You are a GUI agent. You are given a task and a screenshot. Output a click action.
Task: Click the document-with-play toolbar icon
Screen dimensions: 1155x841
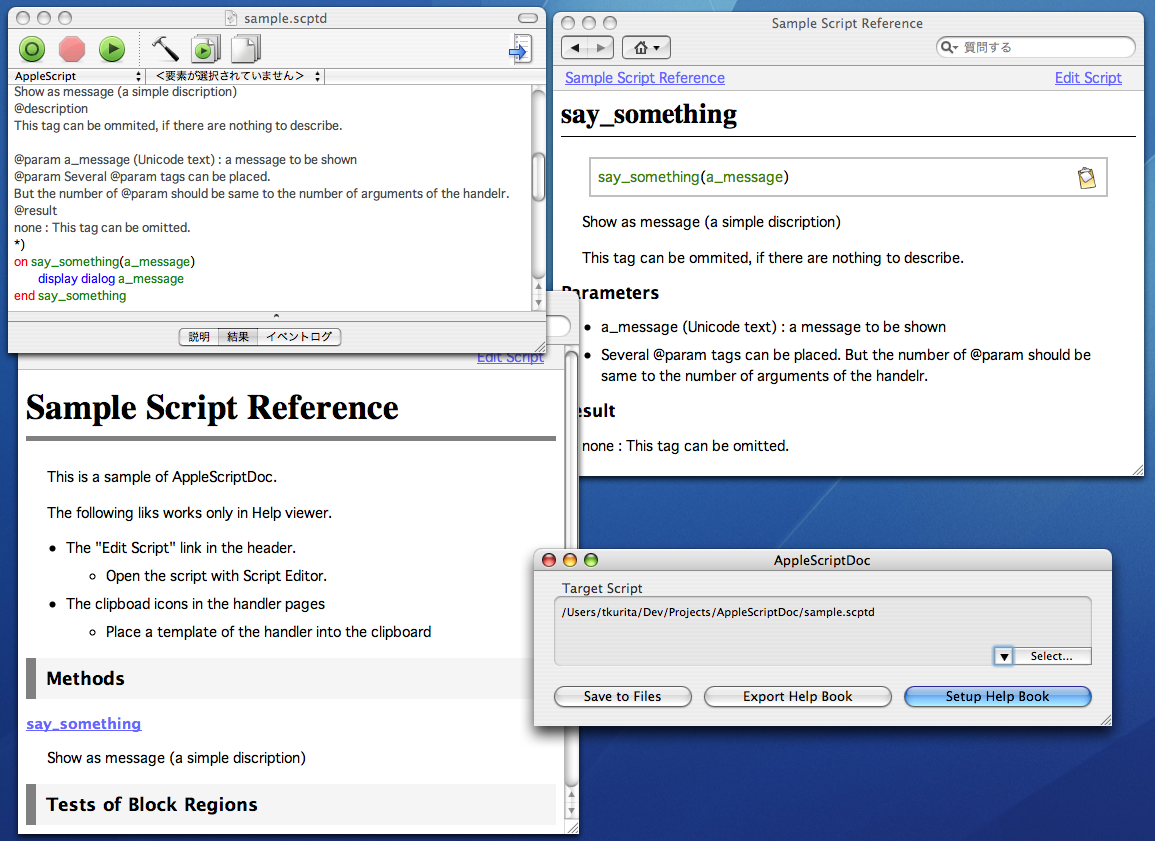(x=206, y=49)
